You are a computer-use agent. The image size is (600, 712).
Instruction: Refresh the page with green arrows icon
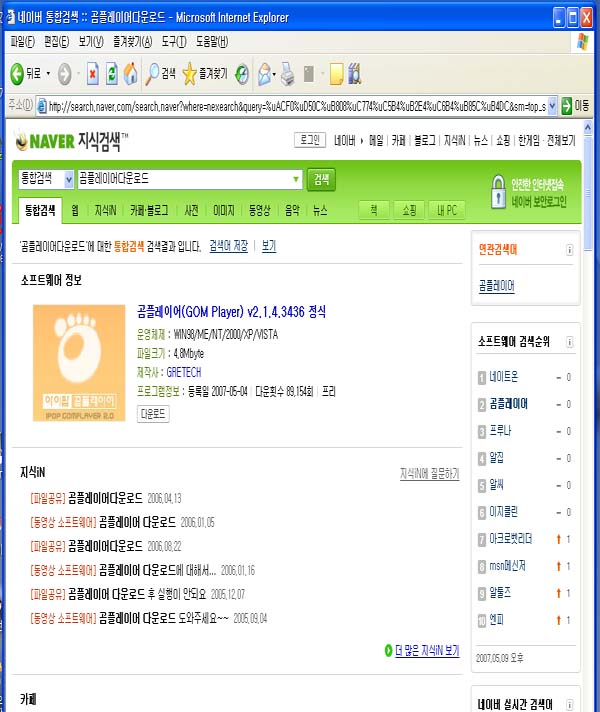[111, 74]
